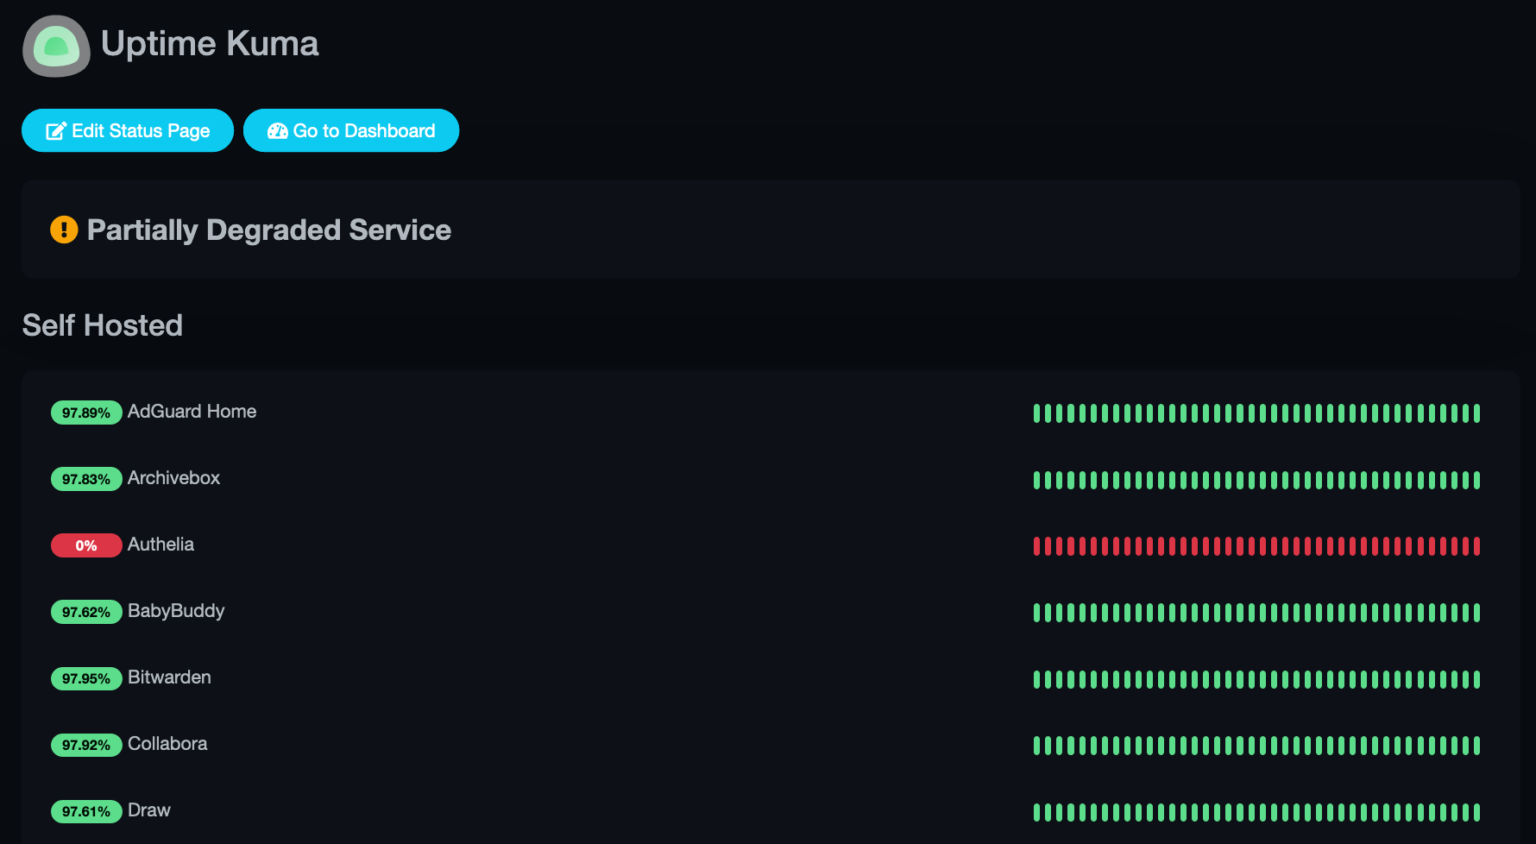This screenshot has width=1536, height=844.
Task: Select the Bitwarden monitor name
Action: point(169,678)
